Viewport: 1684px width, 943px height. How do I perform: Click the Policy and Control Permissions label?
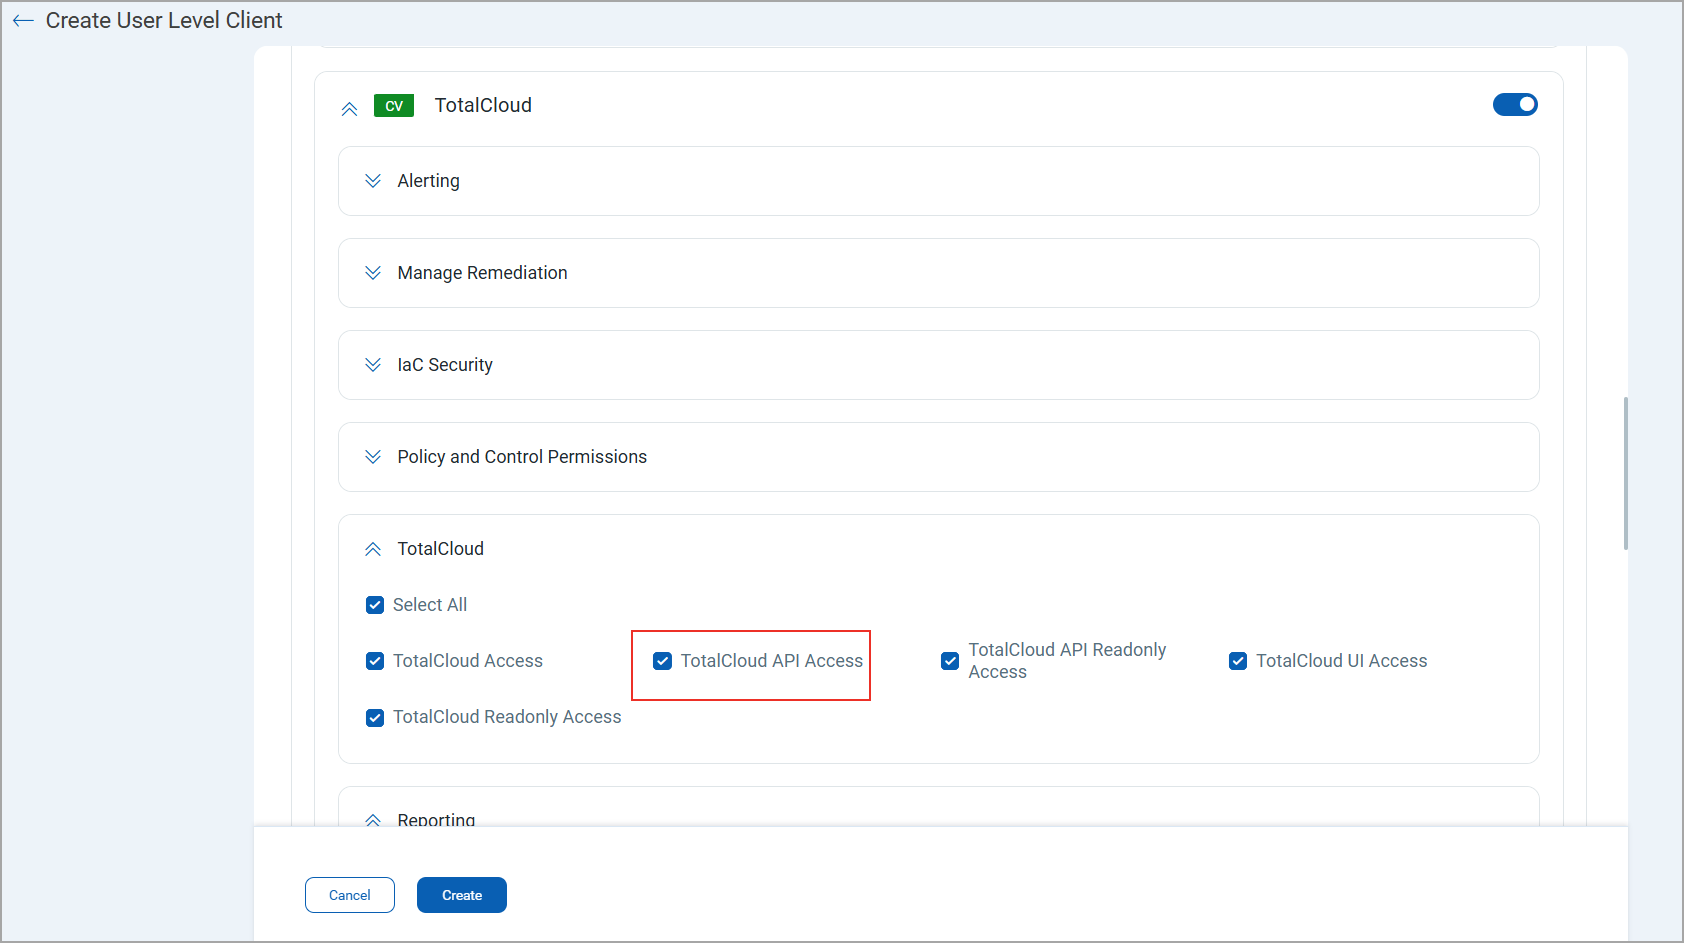[x=522, y=457]
